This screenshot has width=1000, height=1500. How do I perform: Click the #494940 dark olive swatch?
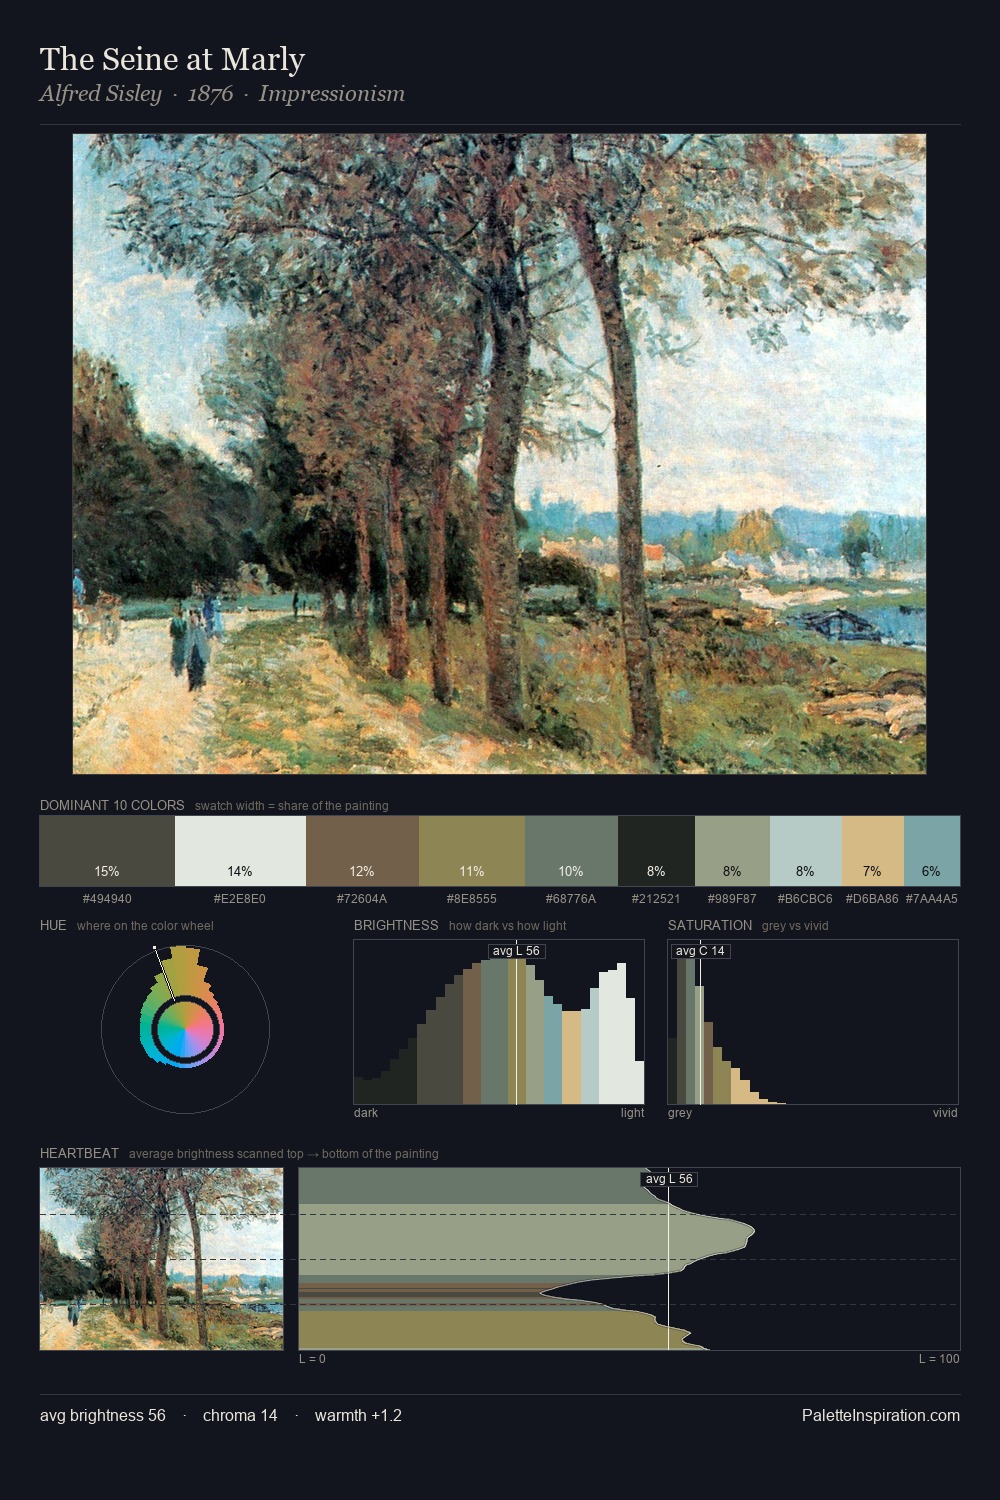coord(107,851)
